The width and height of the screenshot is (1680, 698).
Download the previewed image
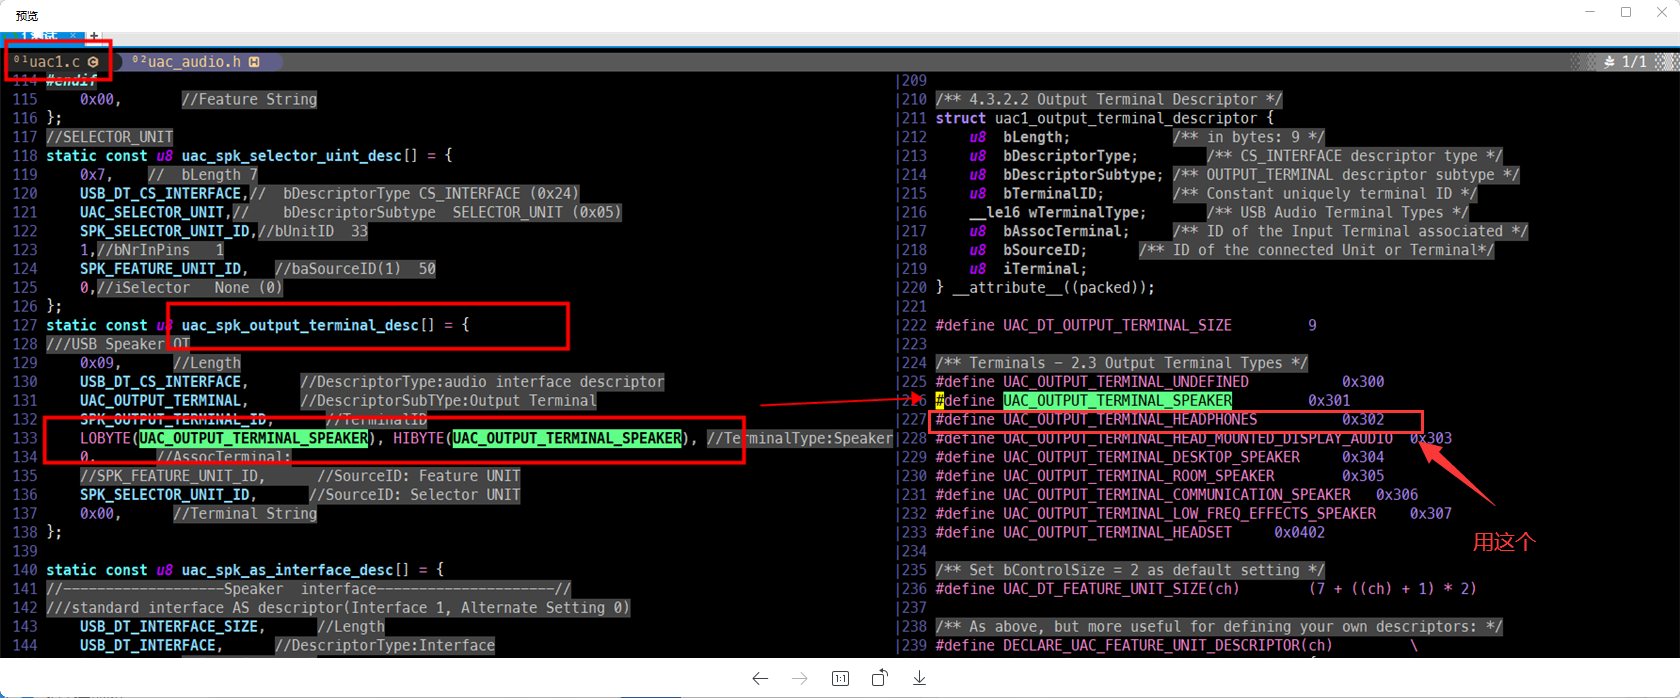click(x=920, y=679)
